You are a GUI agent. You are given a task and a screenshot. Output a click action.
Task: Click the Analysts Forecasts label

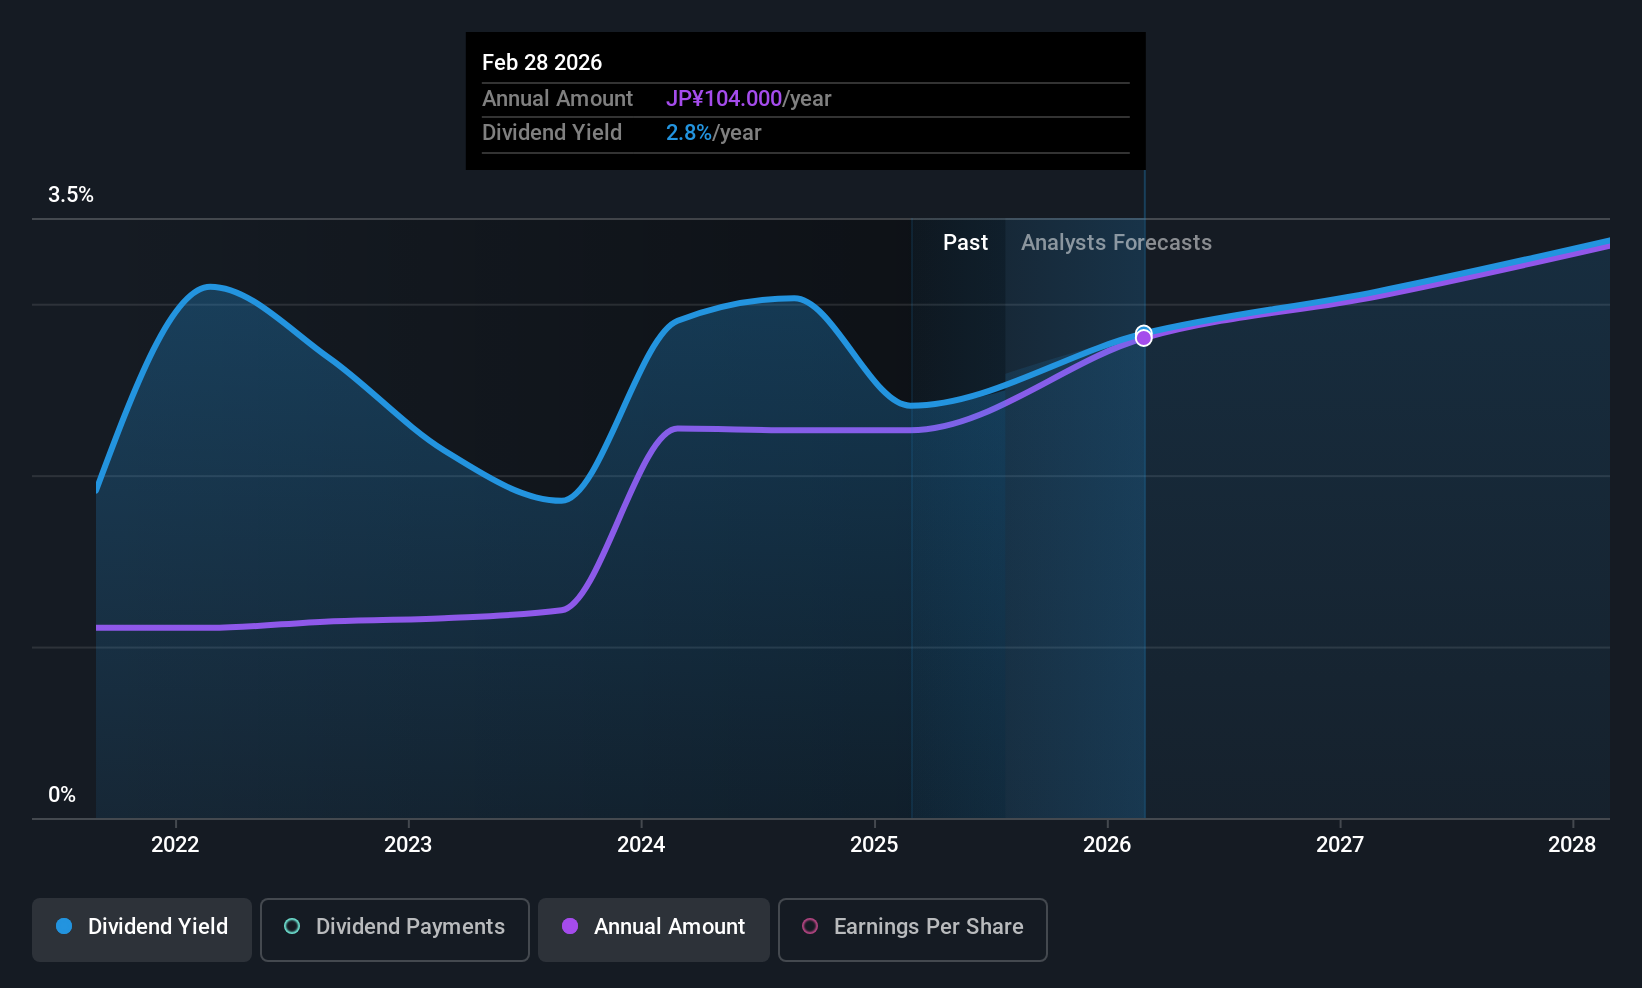click(x=1116, y=243)
